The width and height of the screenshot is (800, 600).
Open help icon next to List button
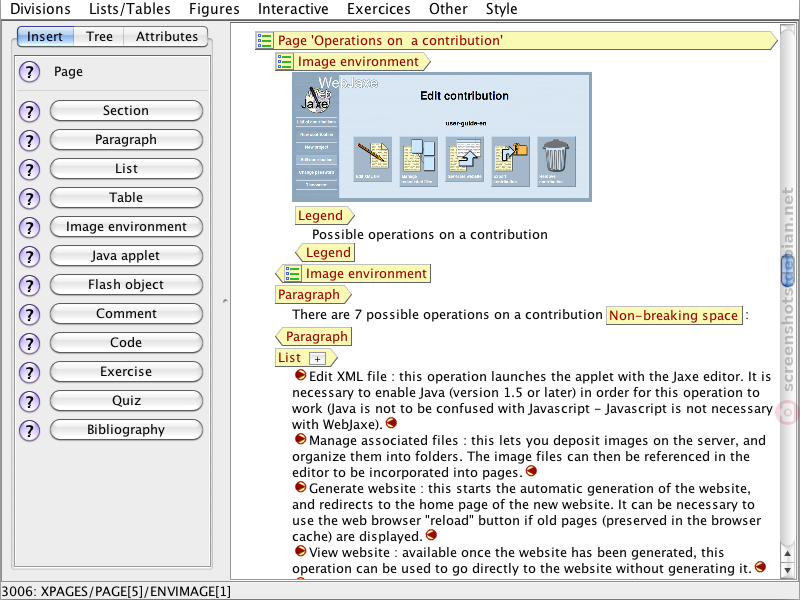30,169
